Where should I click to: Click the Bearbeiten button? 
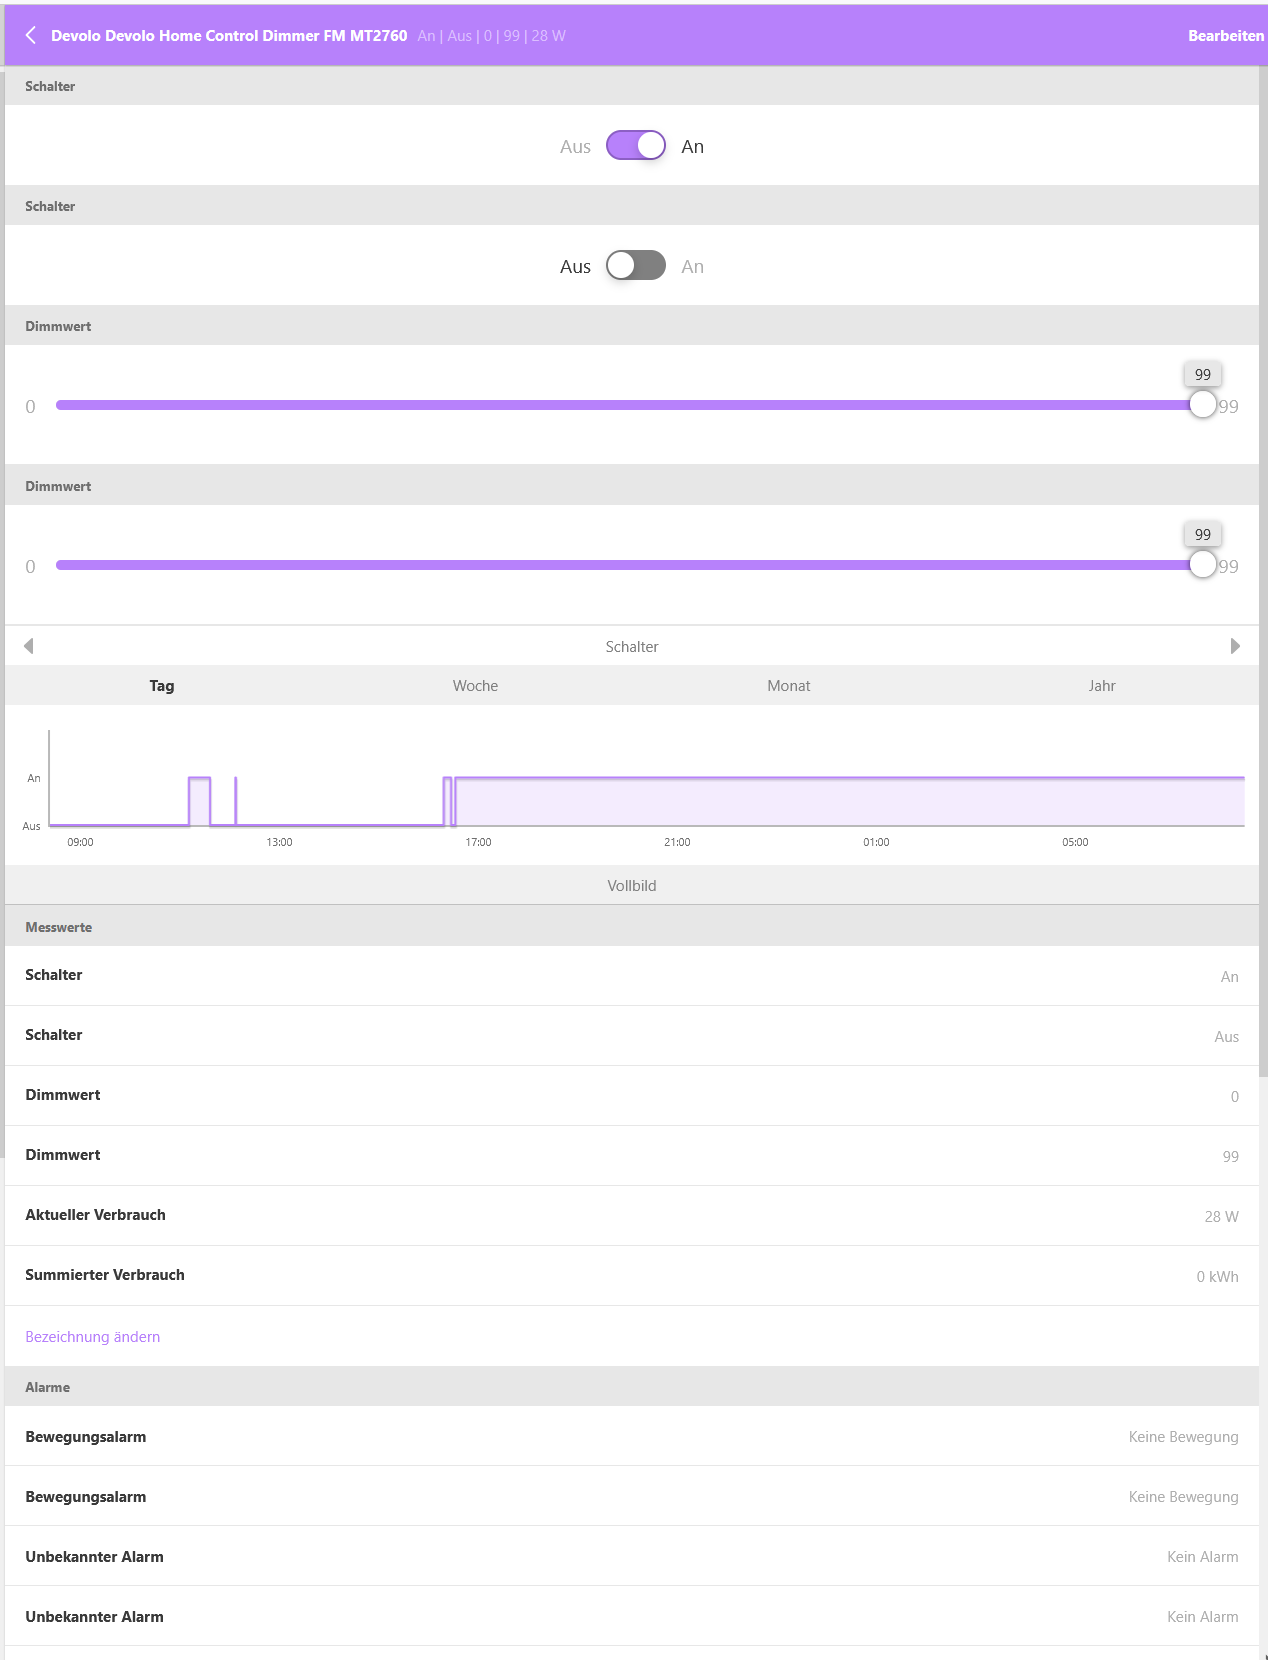pyautogui.click(x=1225, y=36)
